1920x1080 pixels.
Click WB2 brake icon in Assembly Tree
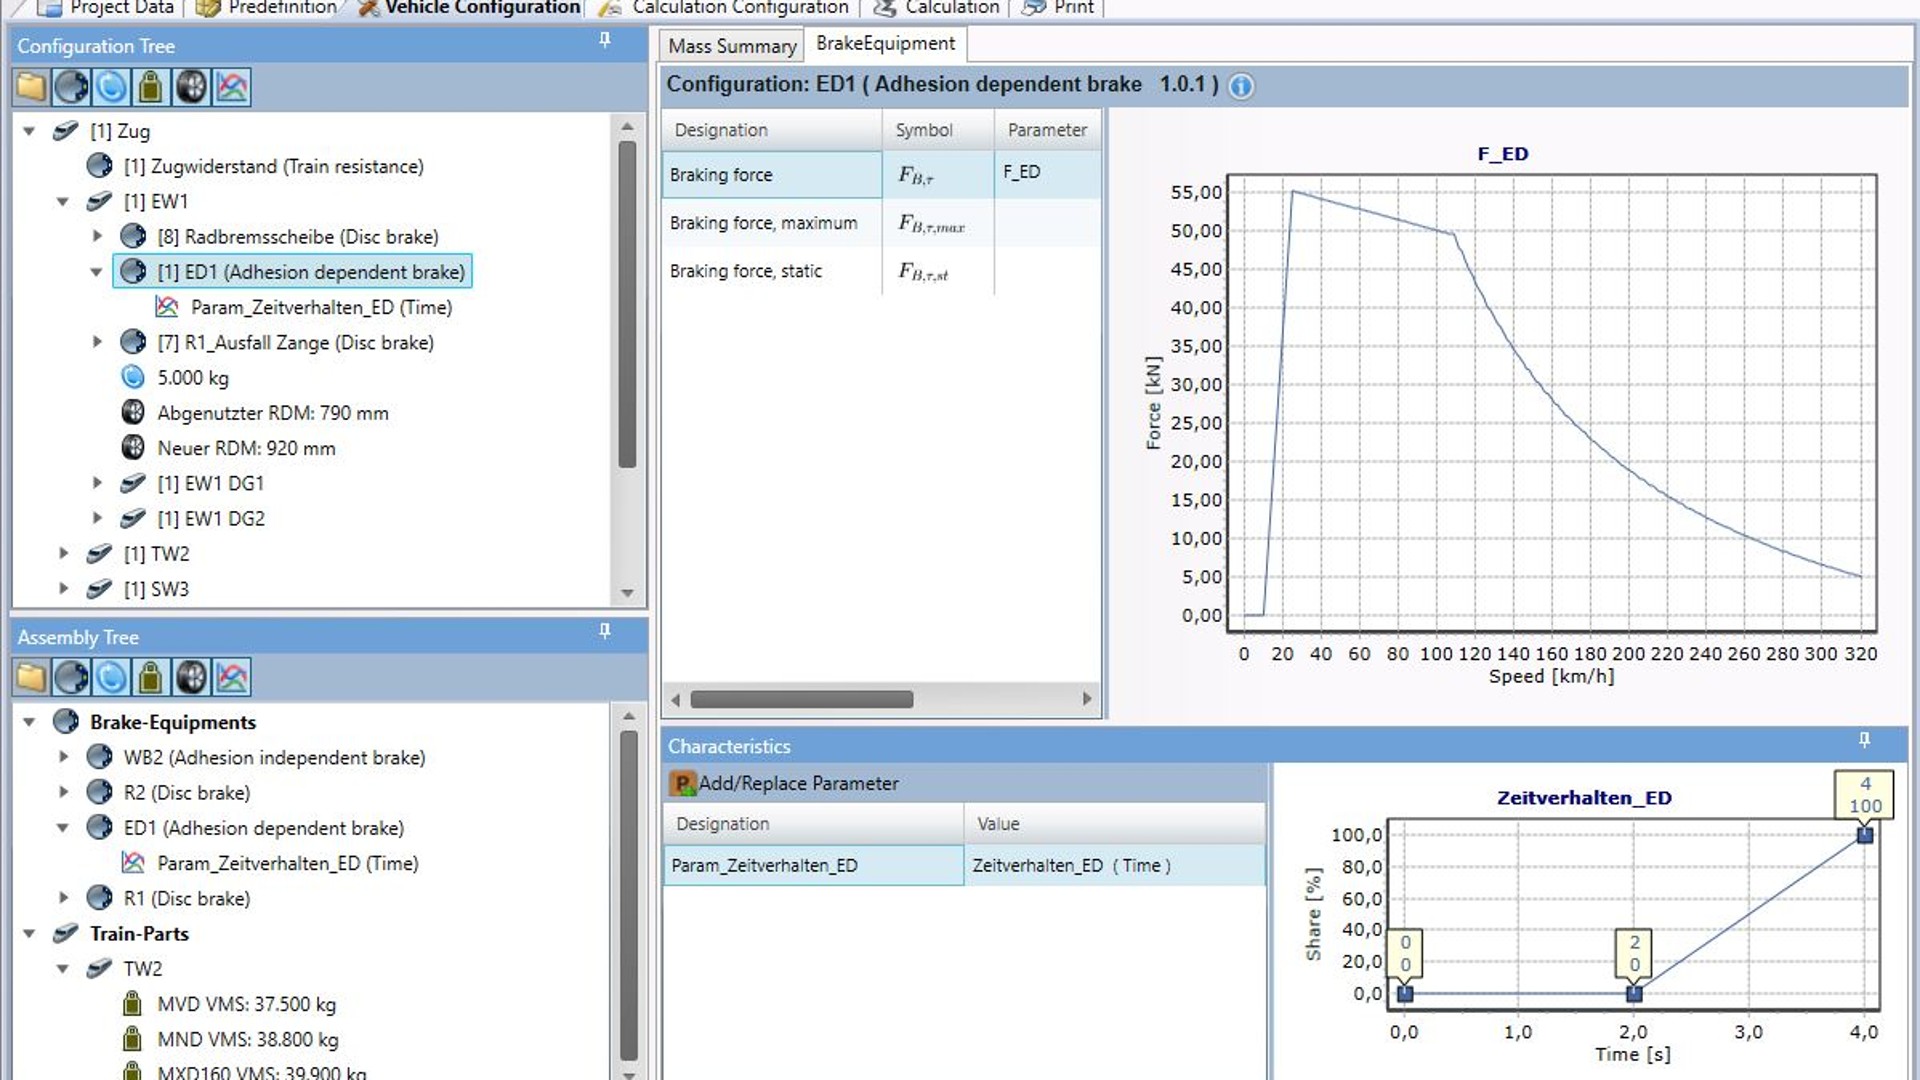99,757
